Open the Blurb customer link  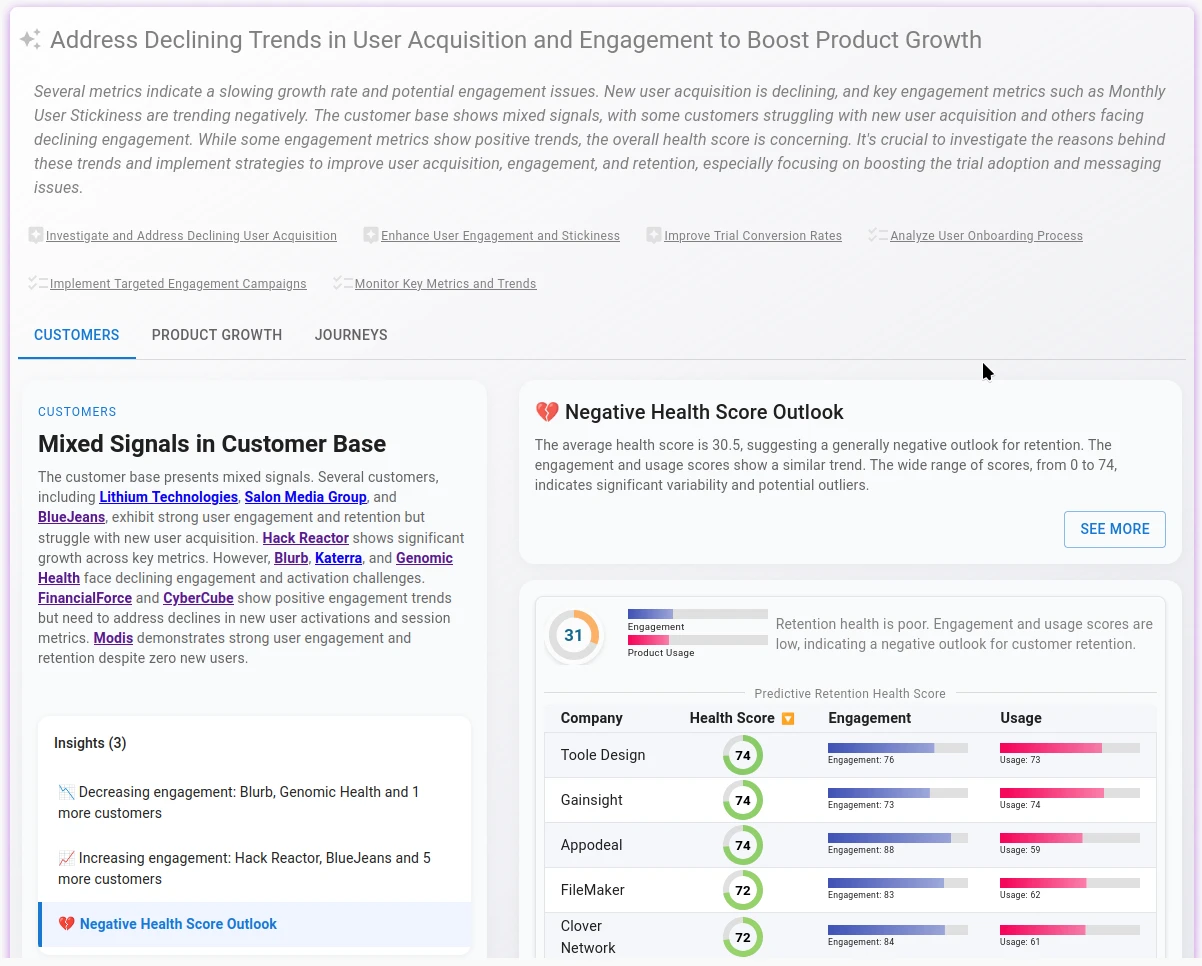click(291, 558)
